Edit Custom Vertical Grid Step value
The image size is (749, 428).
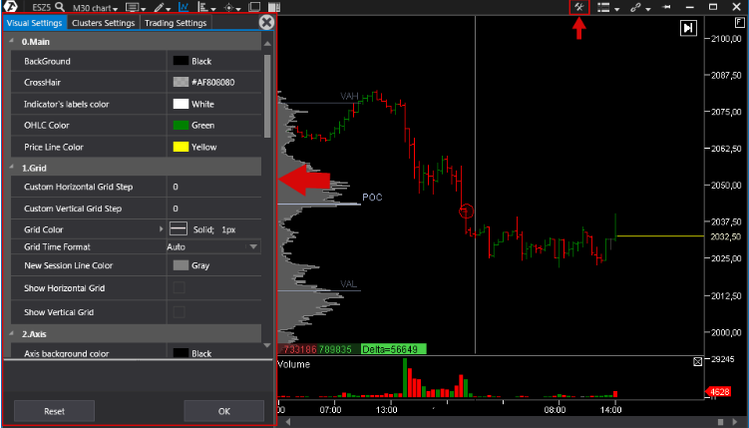(x=214, y=208)
